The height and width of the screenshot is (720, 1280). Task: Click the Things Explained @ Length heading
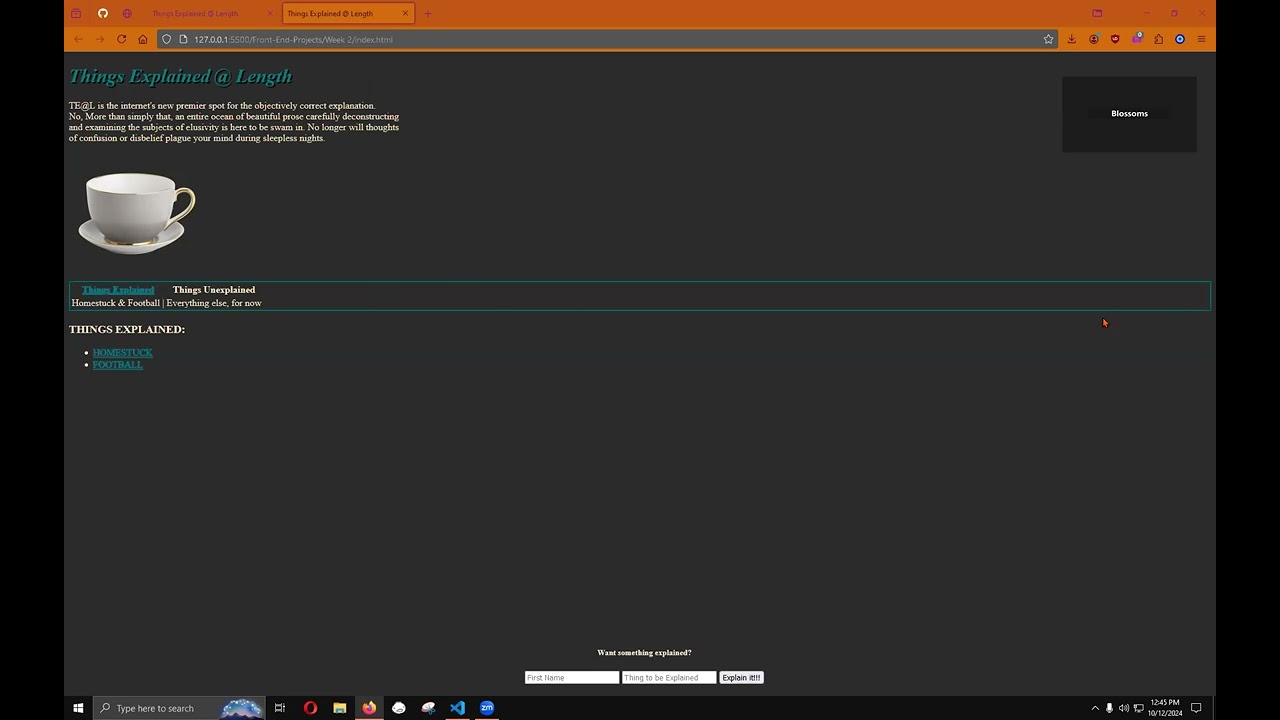180,76
